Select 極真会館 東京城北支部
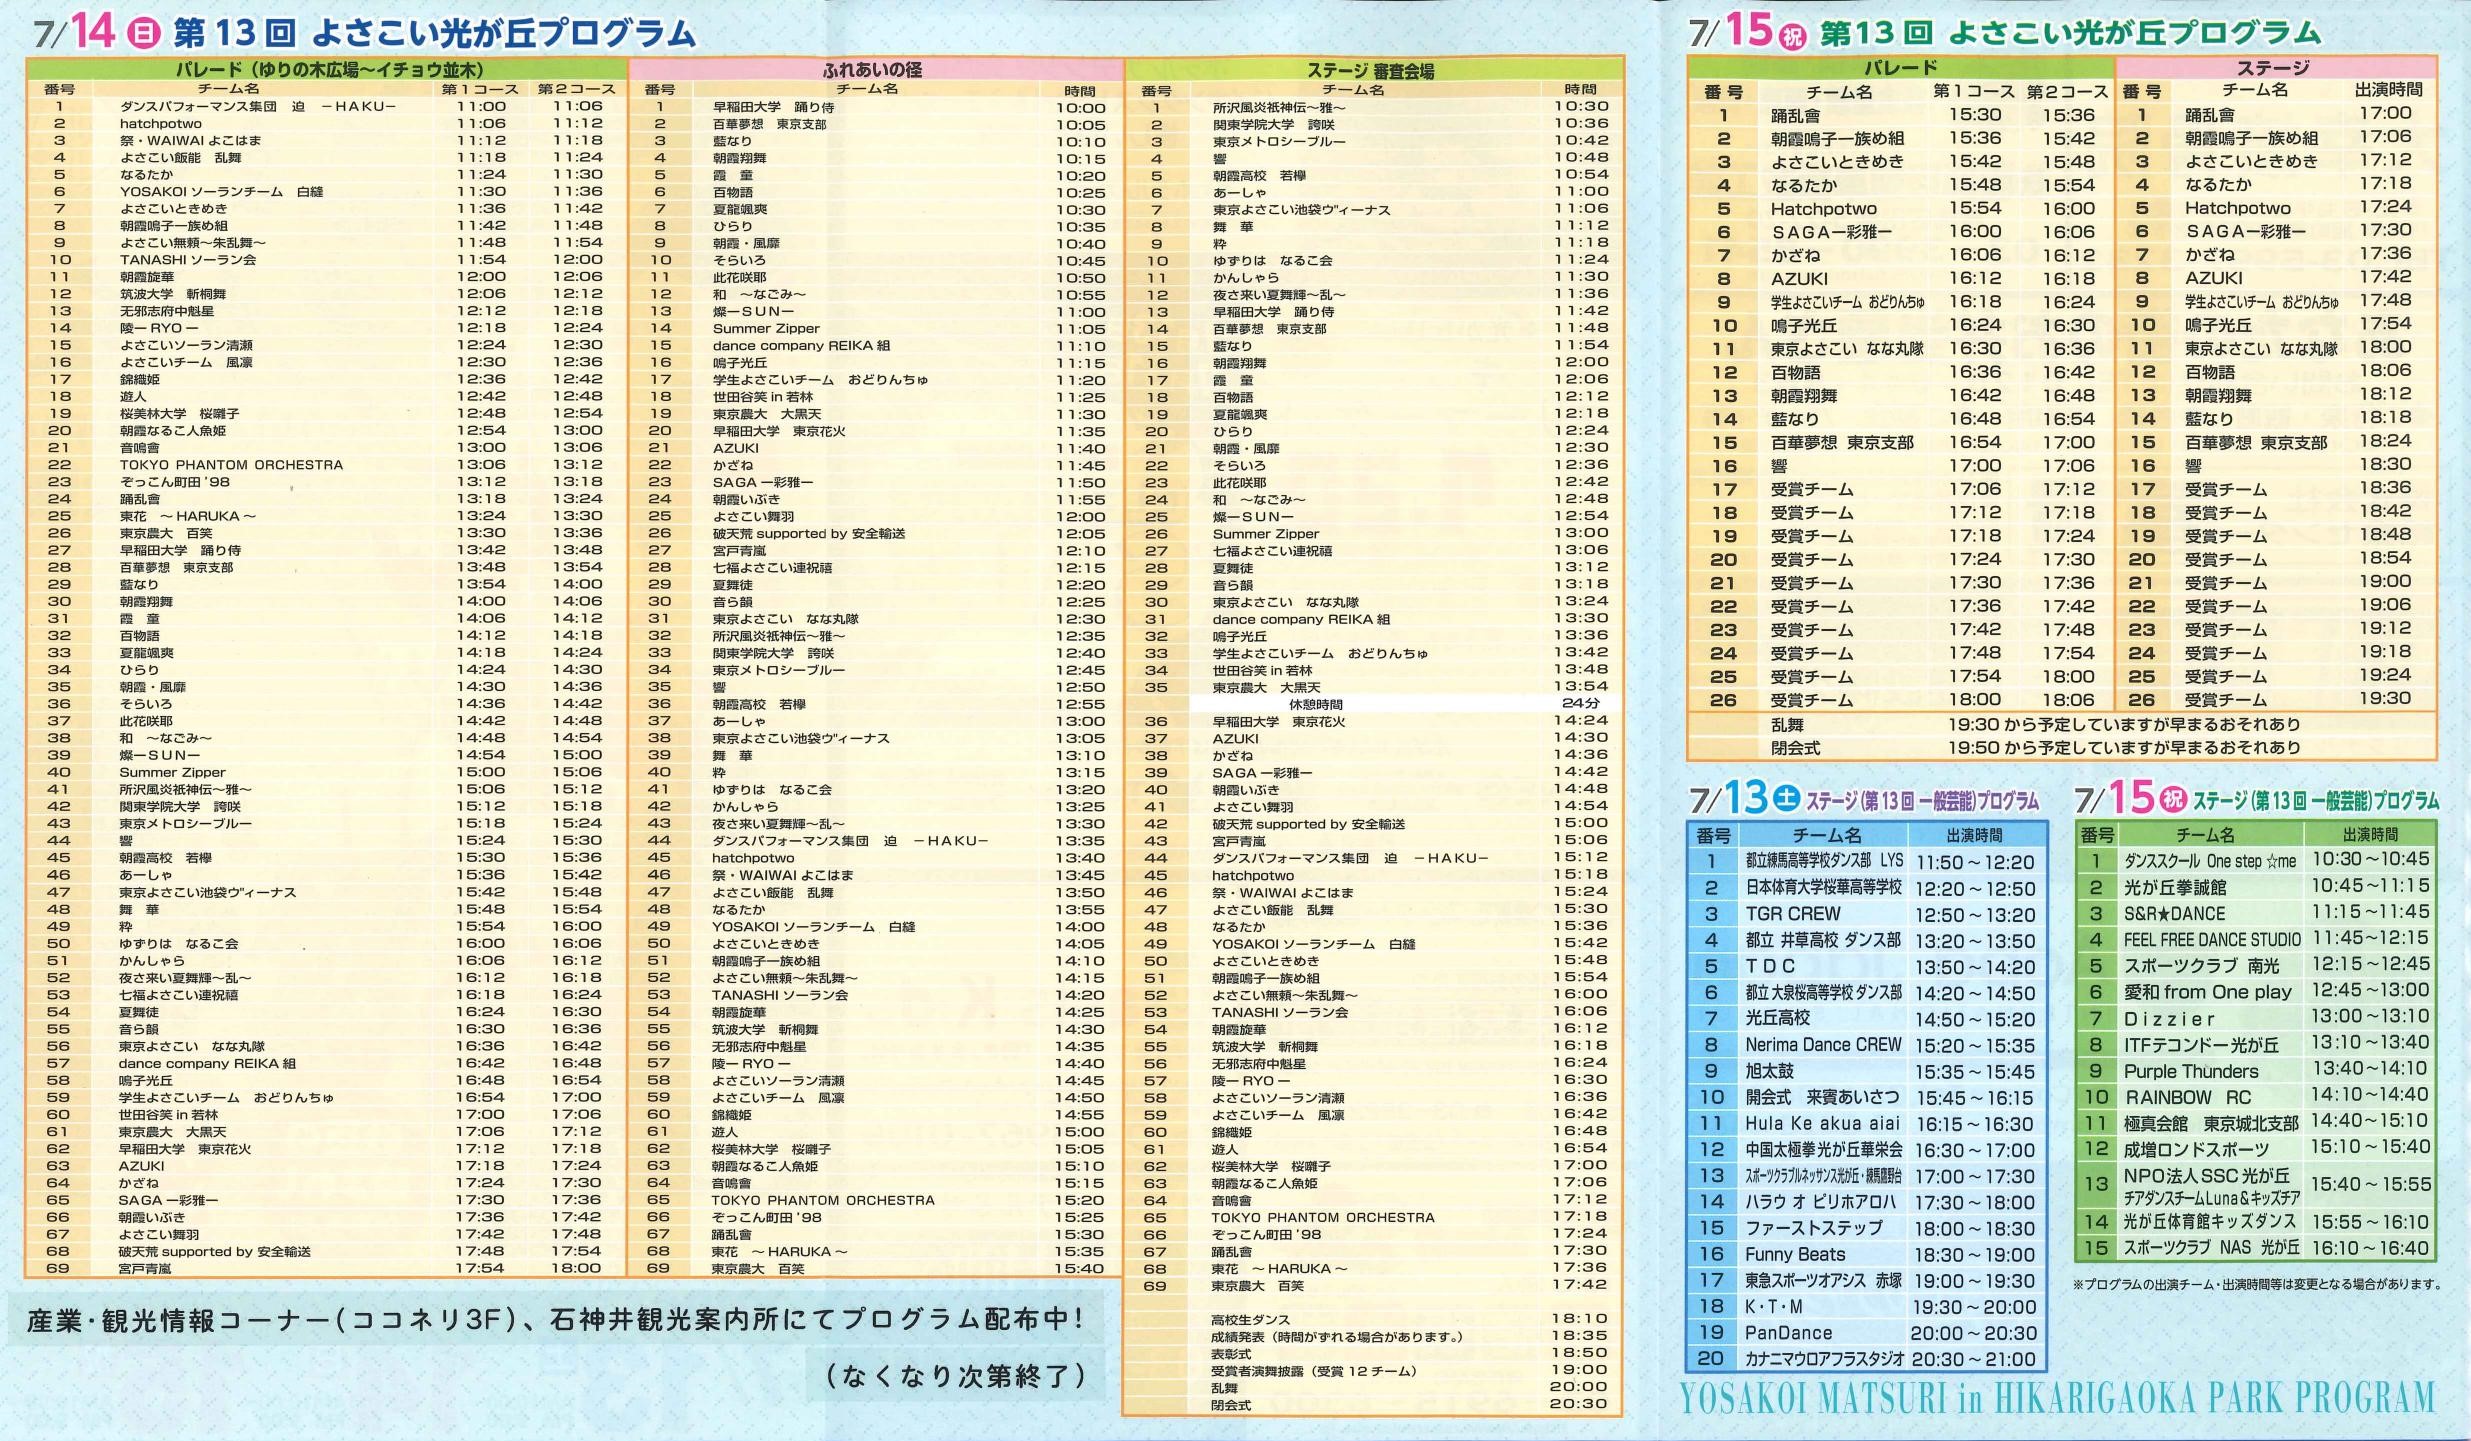 (2211, 1123)
